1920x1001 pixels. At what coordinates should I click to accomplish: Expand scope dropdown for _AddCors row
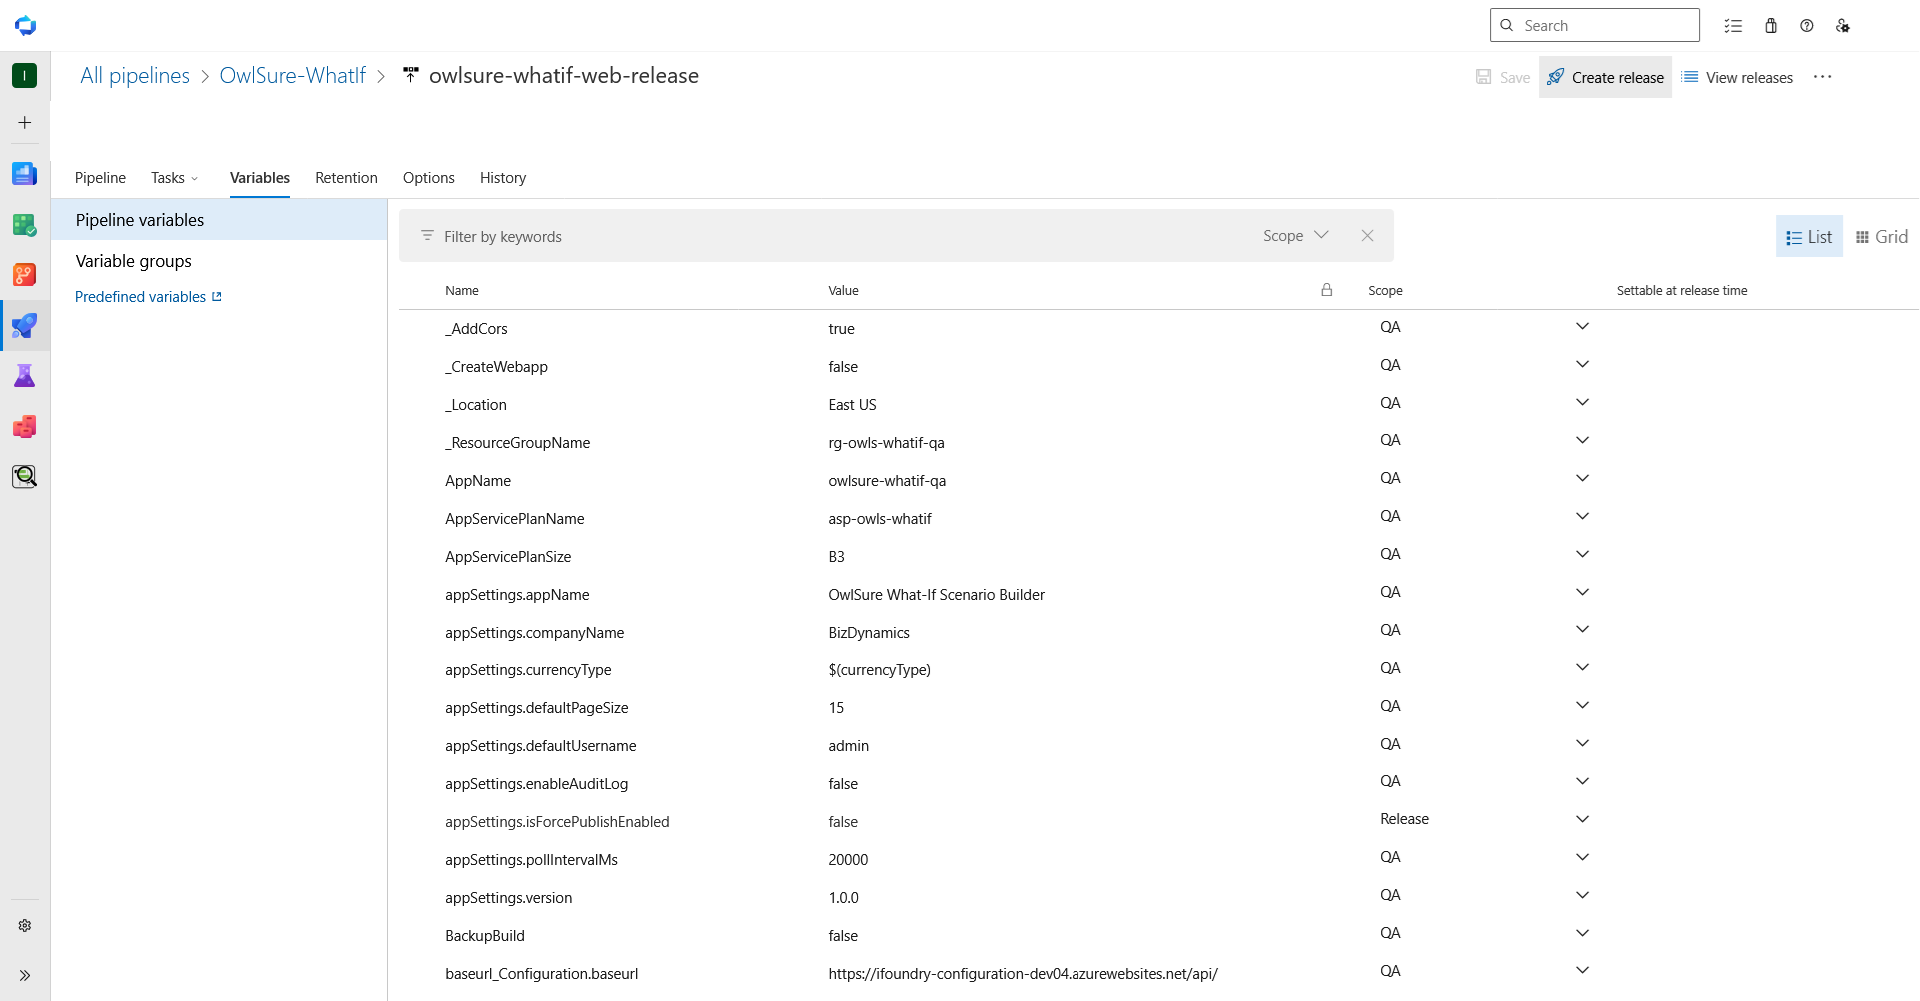point(1582,327)
